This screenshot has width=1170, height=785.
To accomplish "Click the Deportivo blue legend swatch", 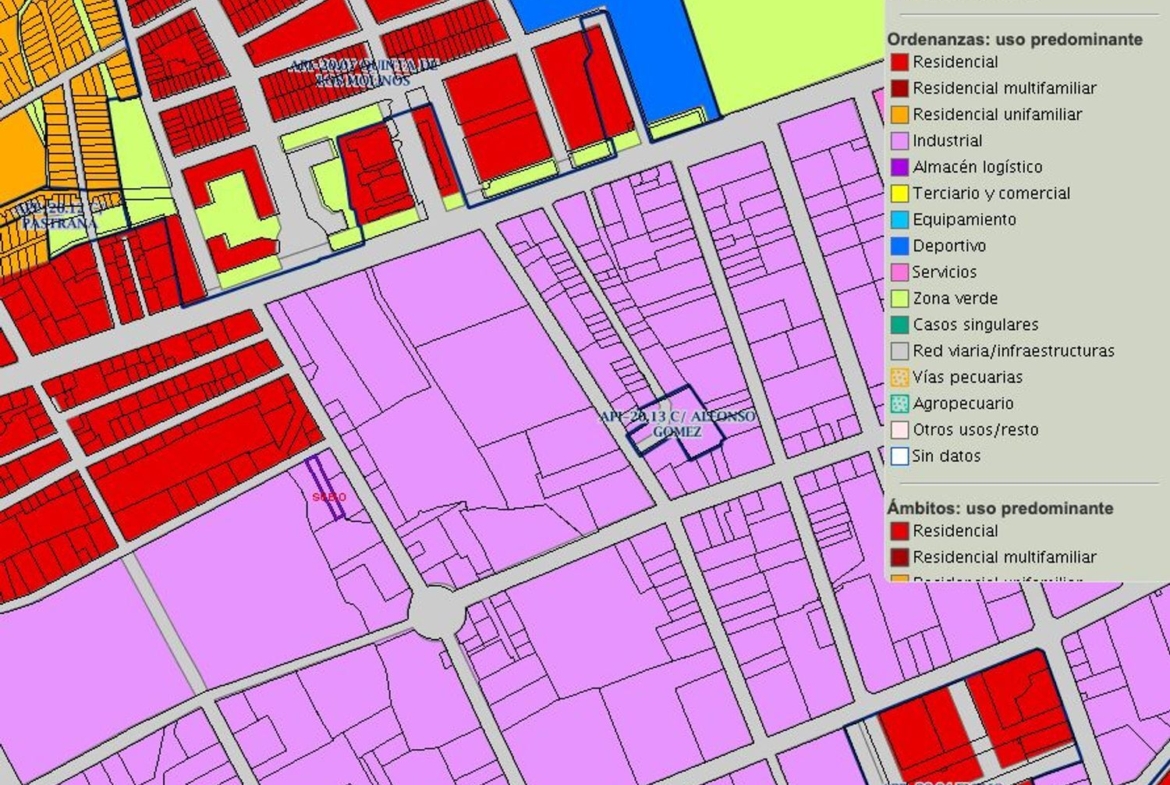I will 899,246.
